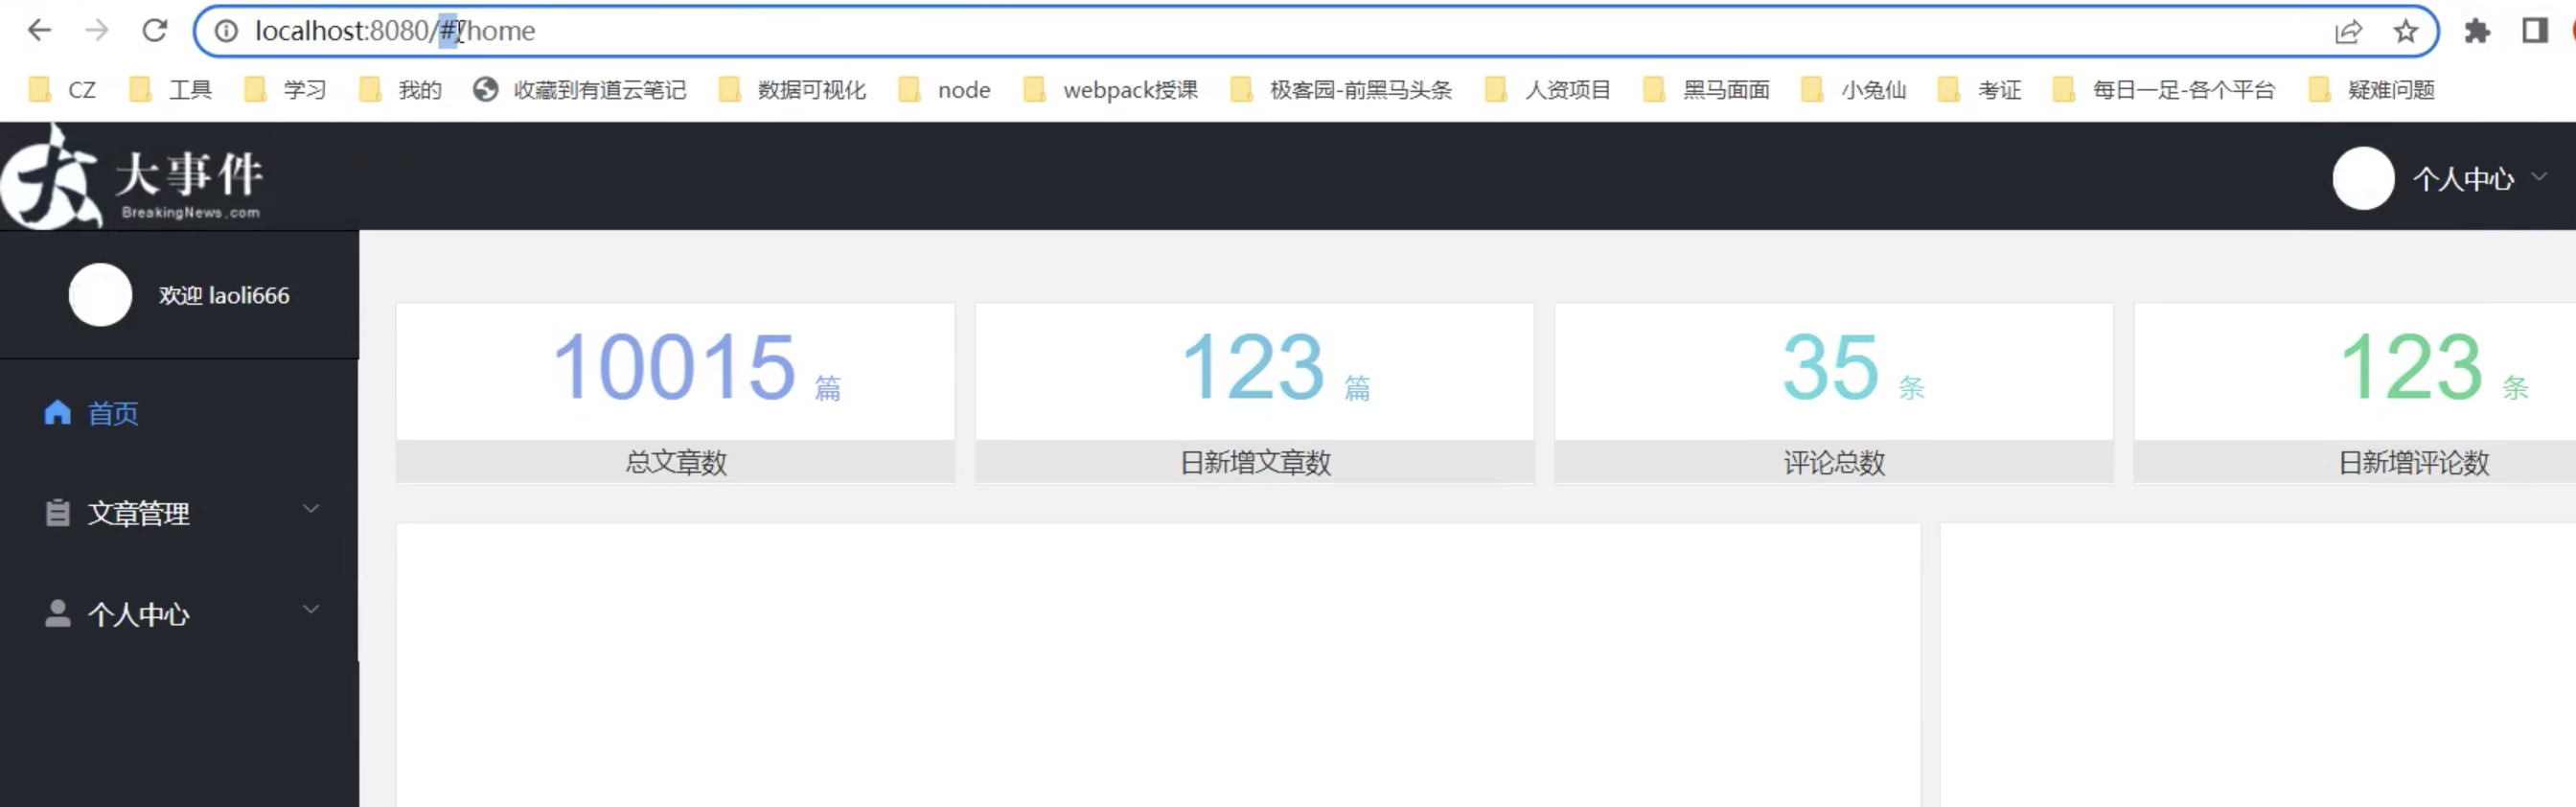Click the site info icon in address bar

(x=227, y=31)
